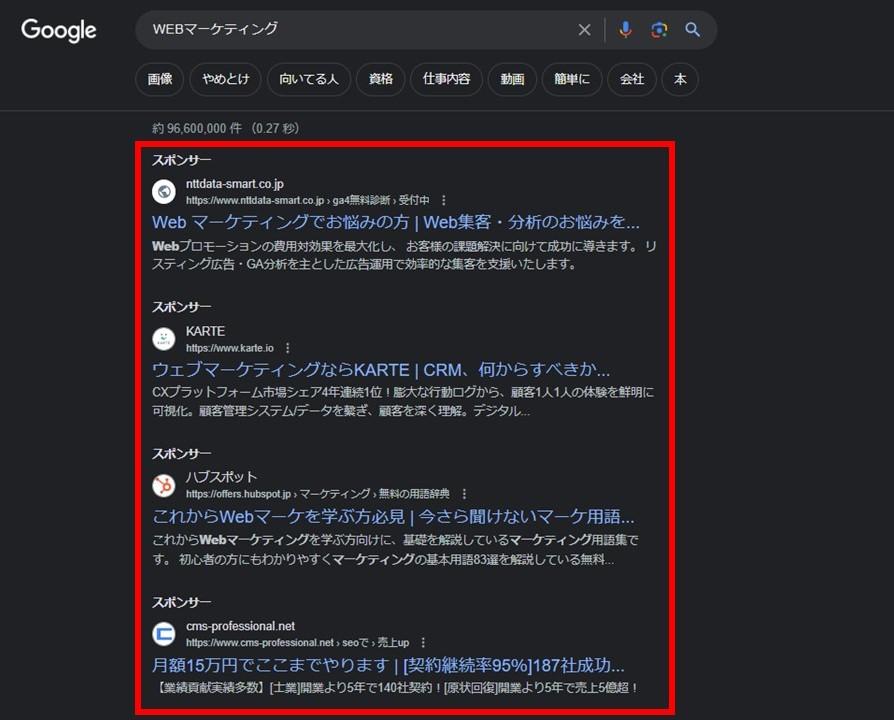Viewport: 894px width, 720px height.
Task: Click the cms-professional.net site name
Action: [240, 626]
